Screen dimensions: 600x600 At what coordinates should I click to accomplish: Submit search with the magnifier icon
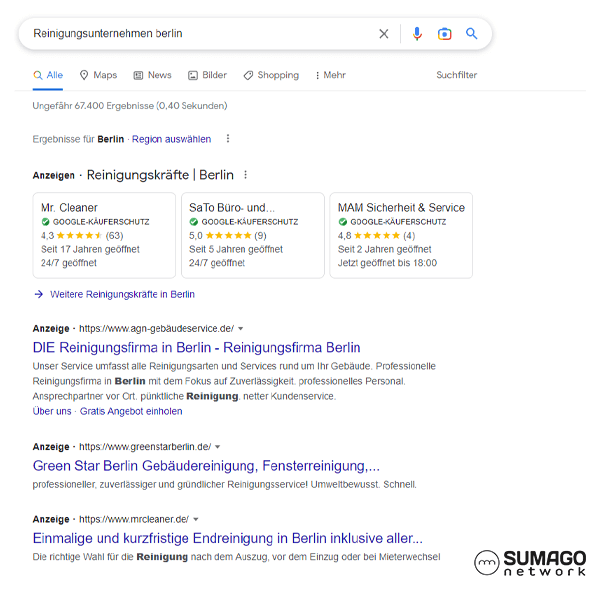click(471, 34)
